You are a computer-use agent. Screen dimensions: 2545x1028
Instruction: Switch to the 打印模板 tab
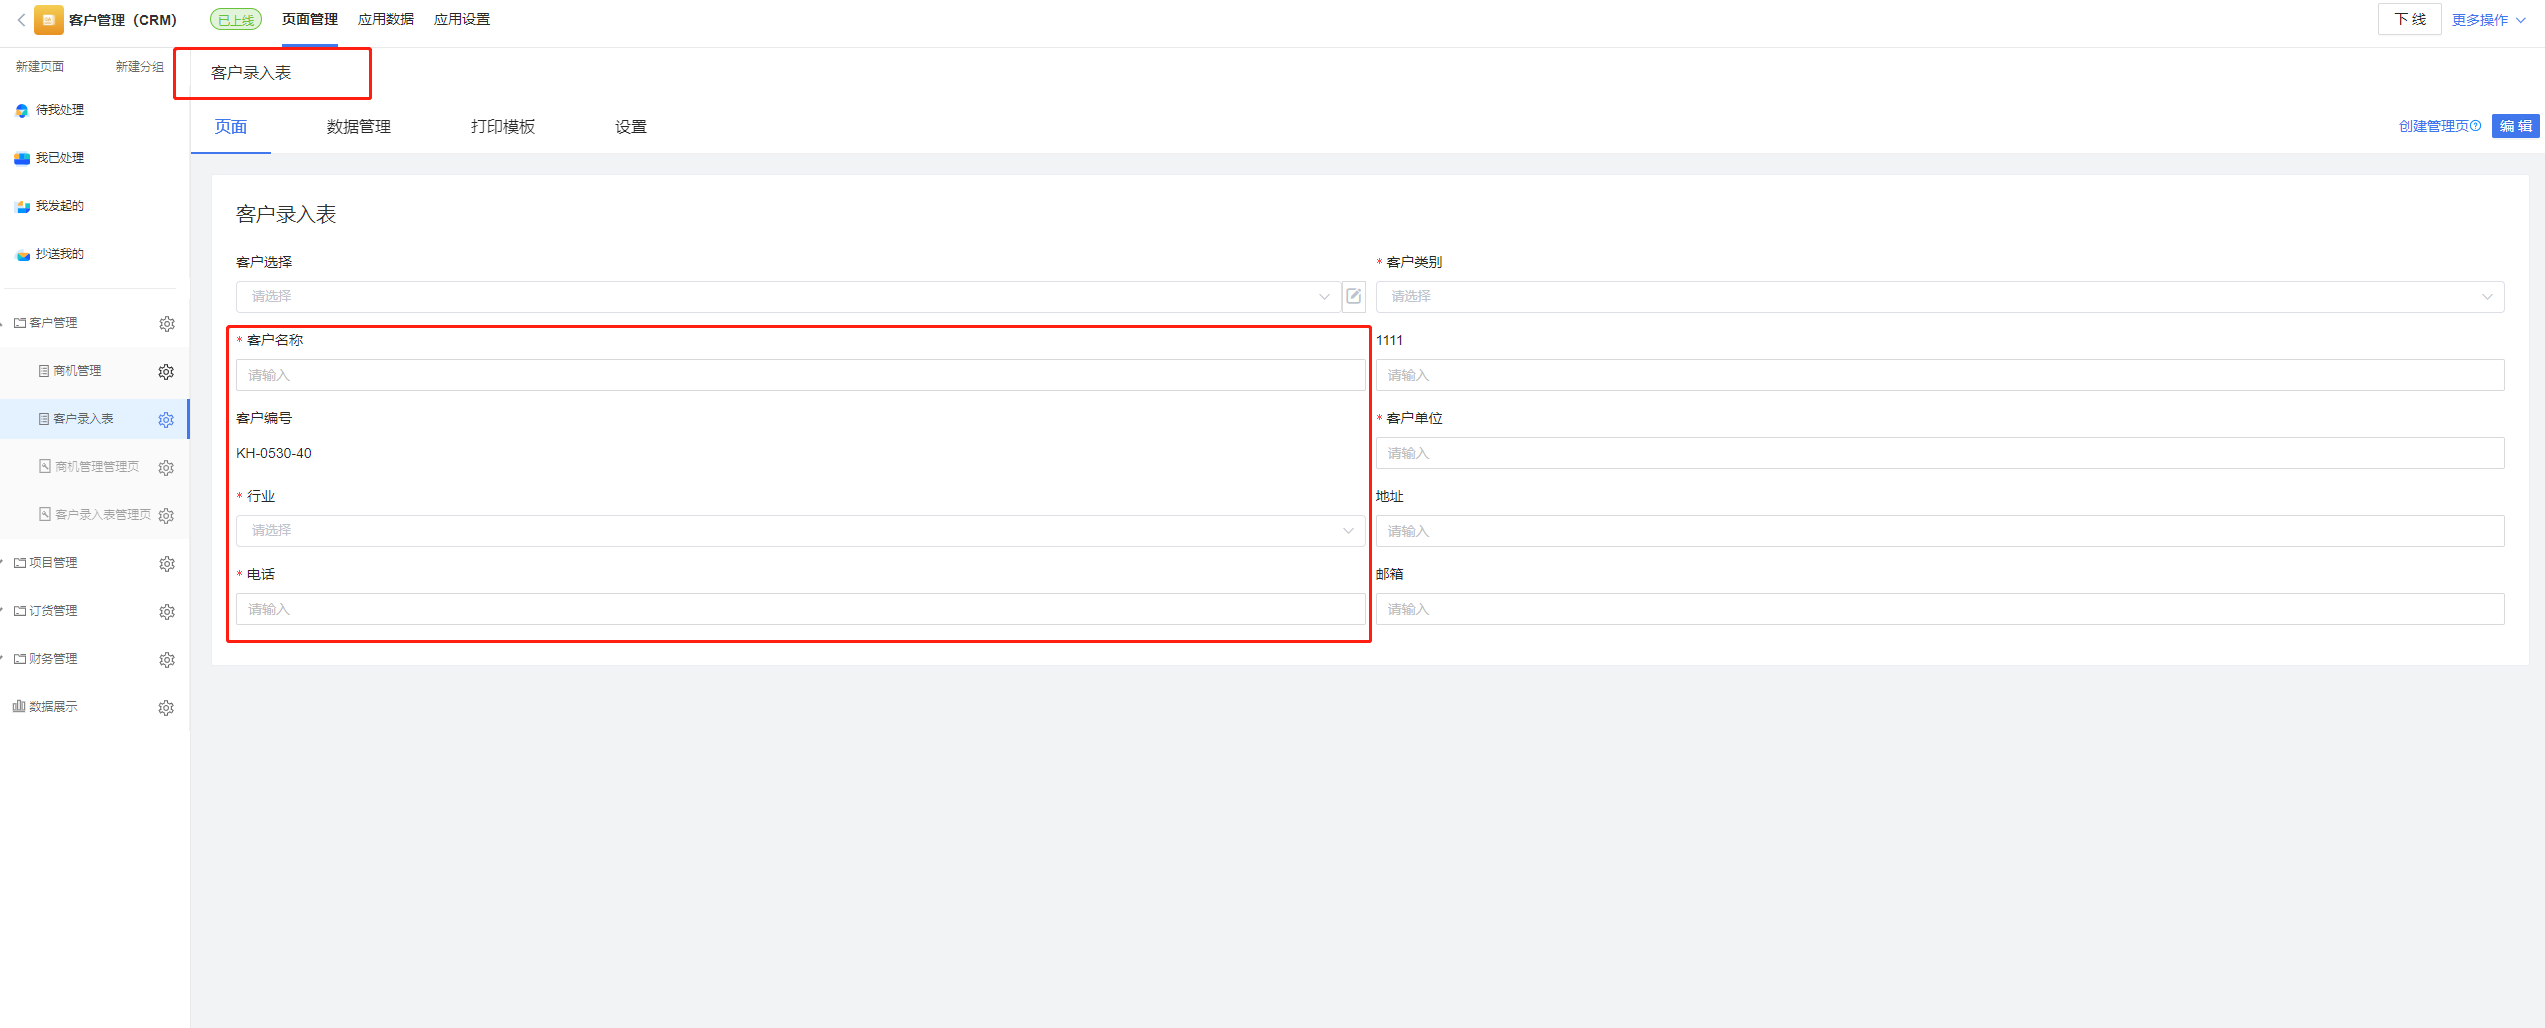click(x=503, y=127)
